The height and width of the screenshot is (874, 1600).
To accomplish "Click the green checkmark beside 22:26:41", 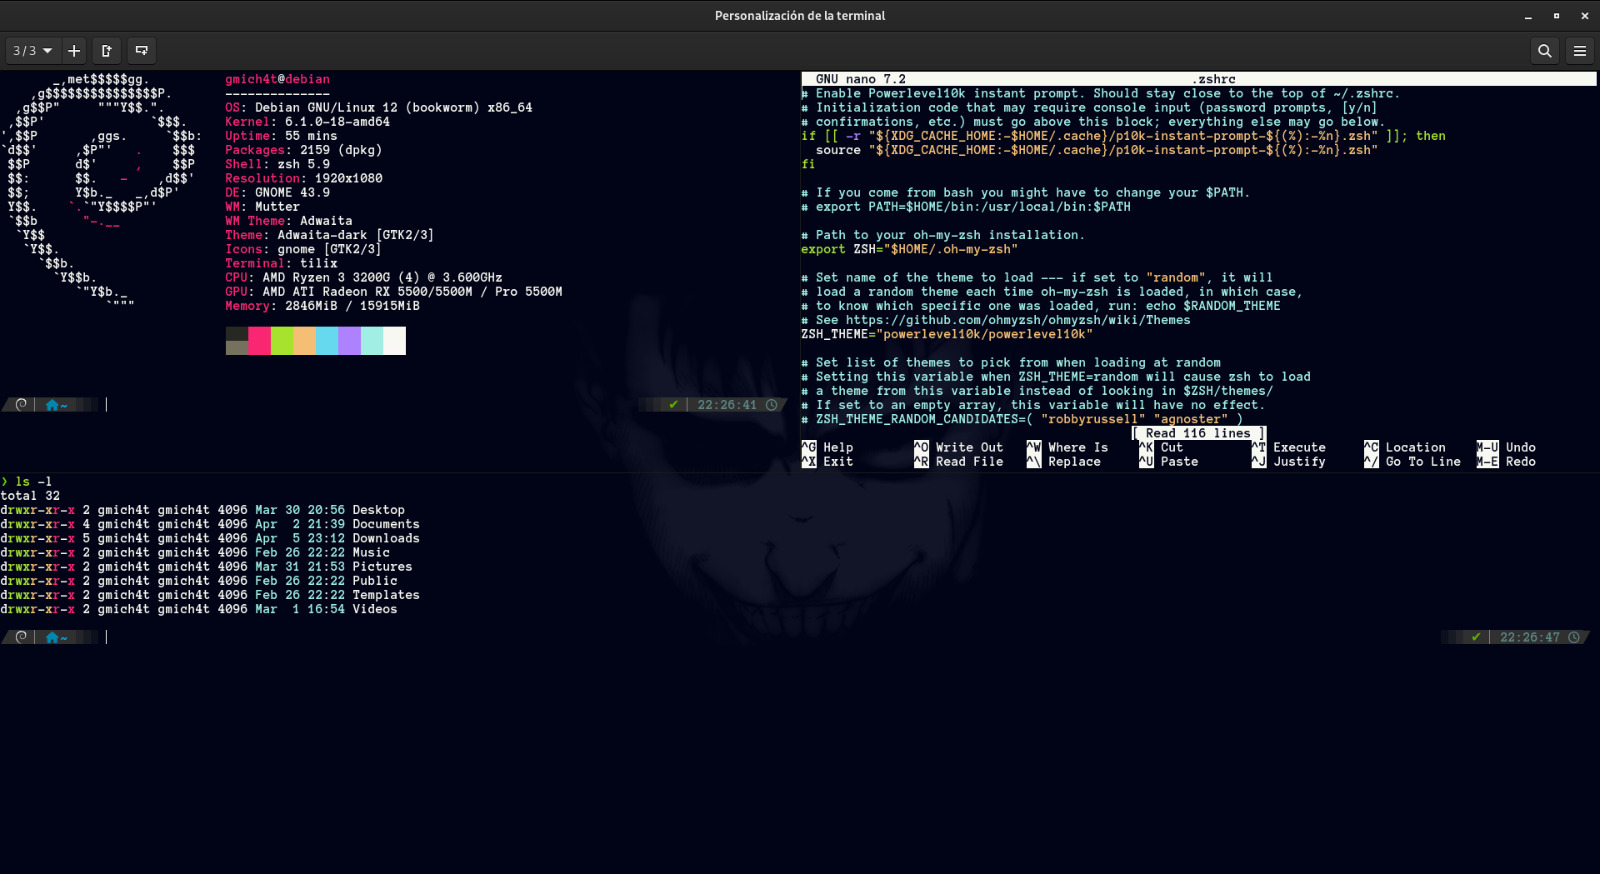I will pos(673,405).
